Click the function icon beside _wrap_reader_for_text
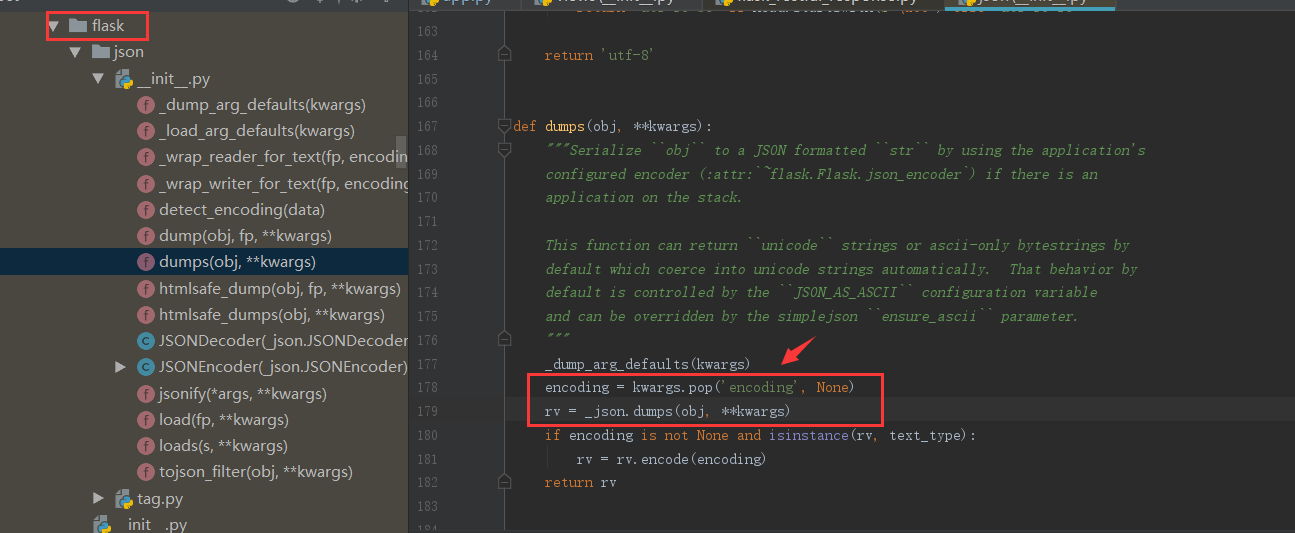Screen dimensions: 1295x533 click(145, 157)
